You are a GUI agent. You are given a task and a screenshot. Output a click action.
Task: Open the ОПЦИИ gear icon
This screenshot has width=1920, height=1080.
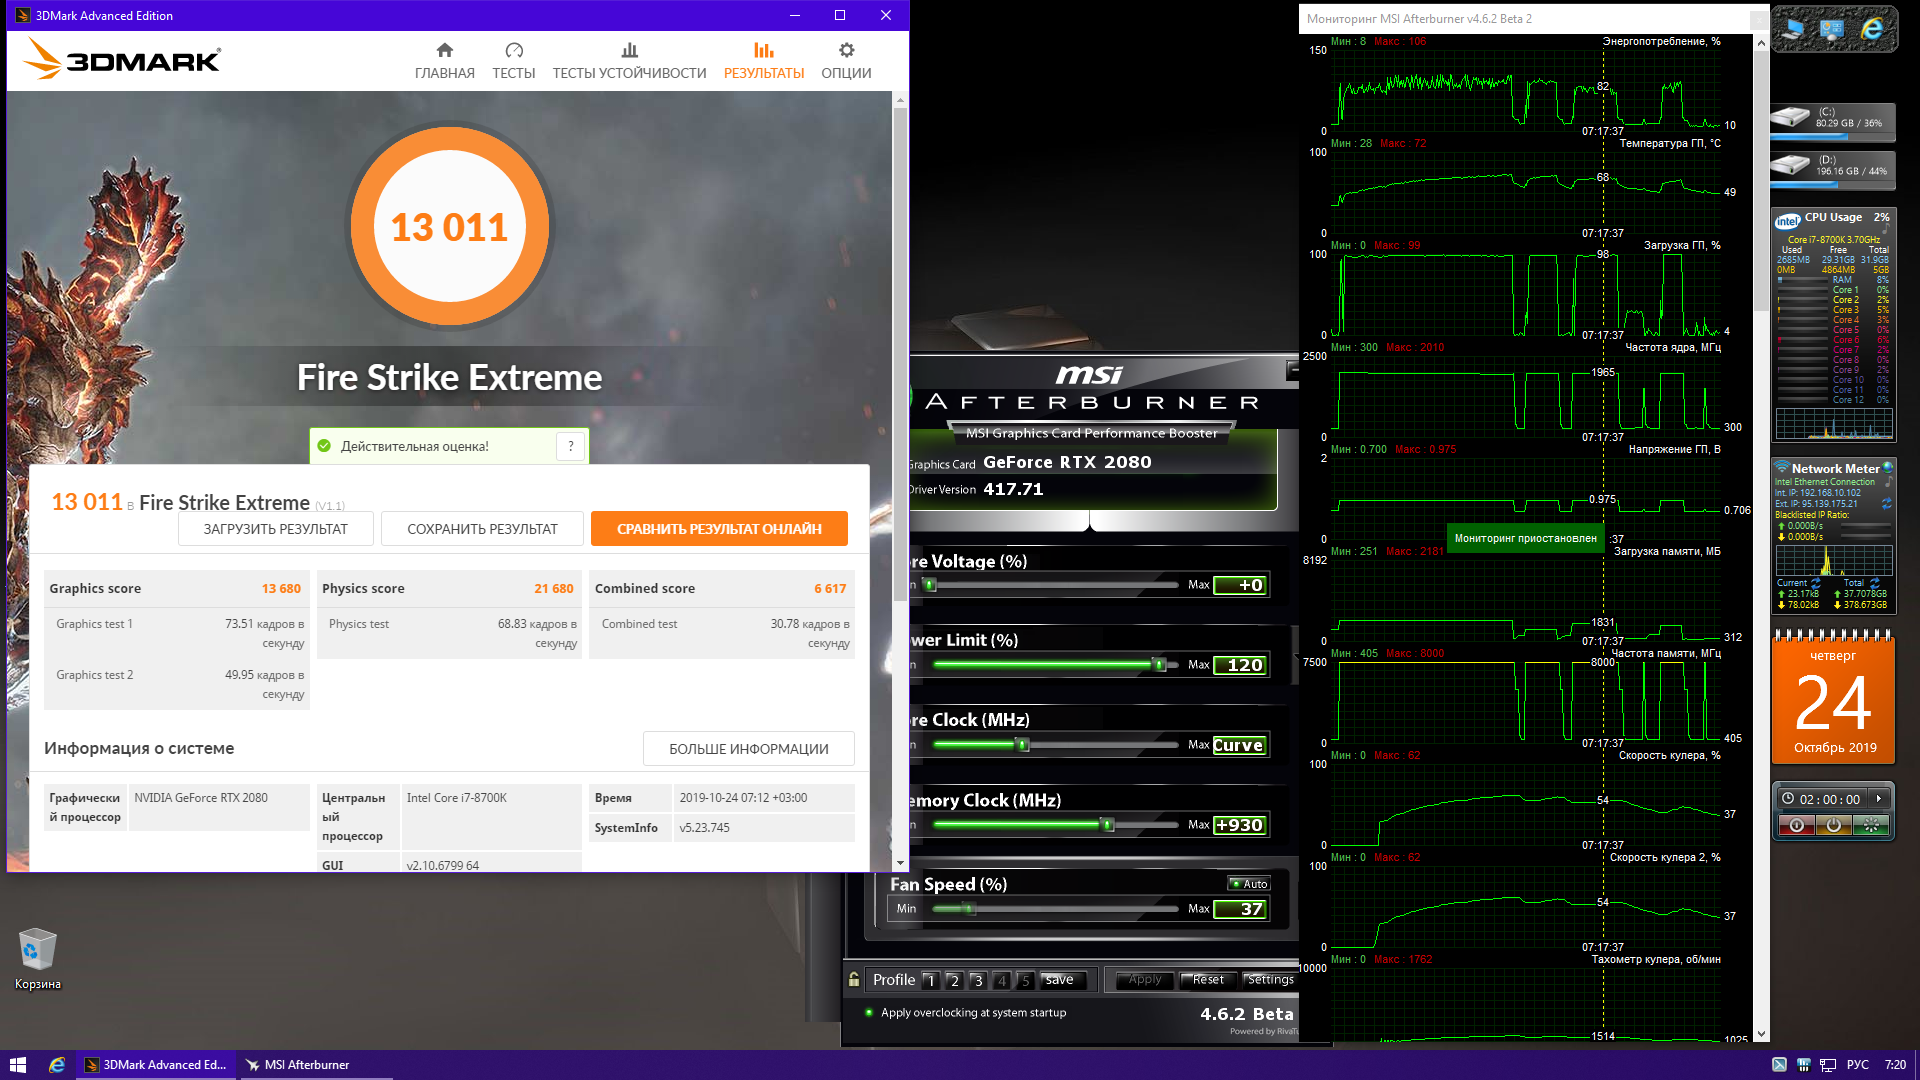point(846,51)
